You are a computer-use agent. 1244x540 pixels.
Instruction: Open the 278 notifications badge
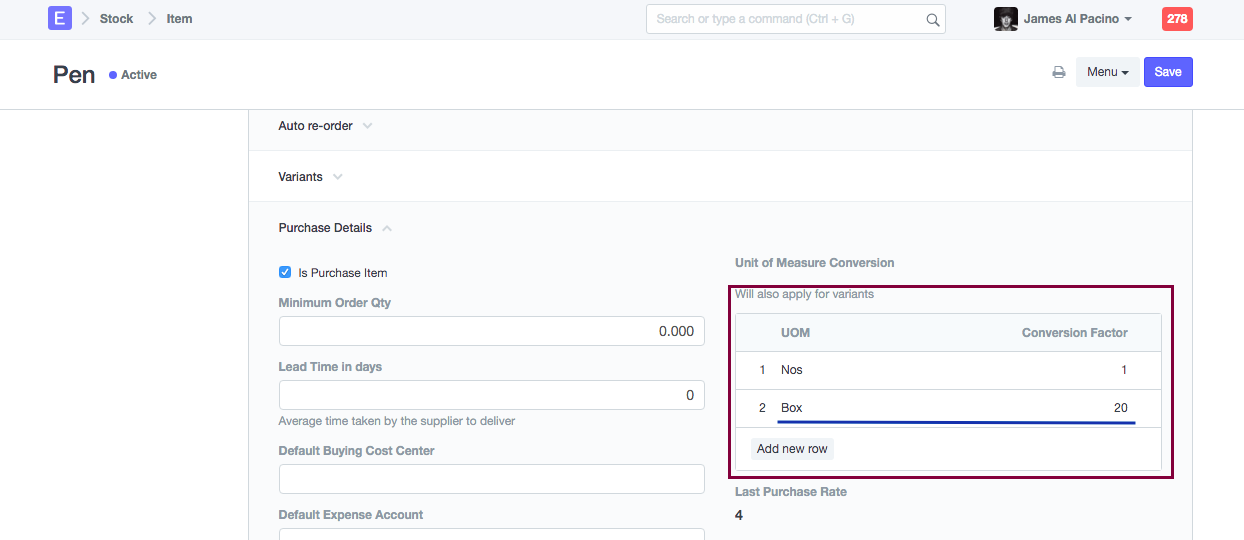click(x=1177, y=19)
